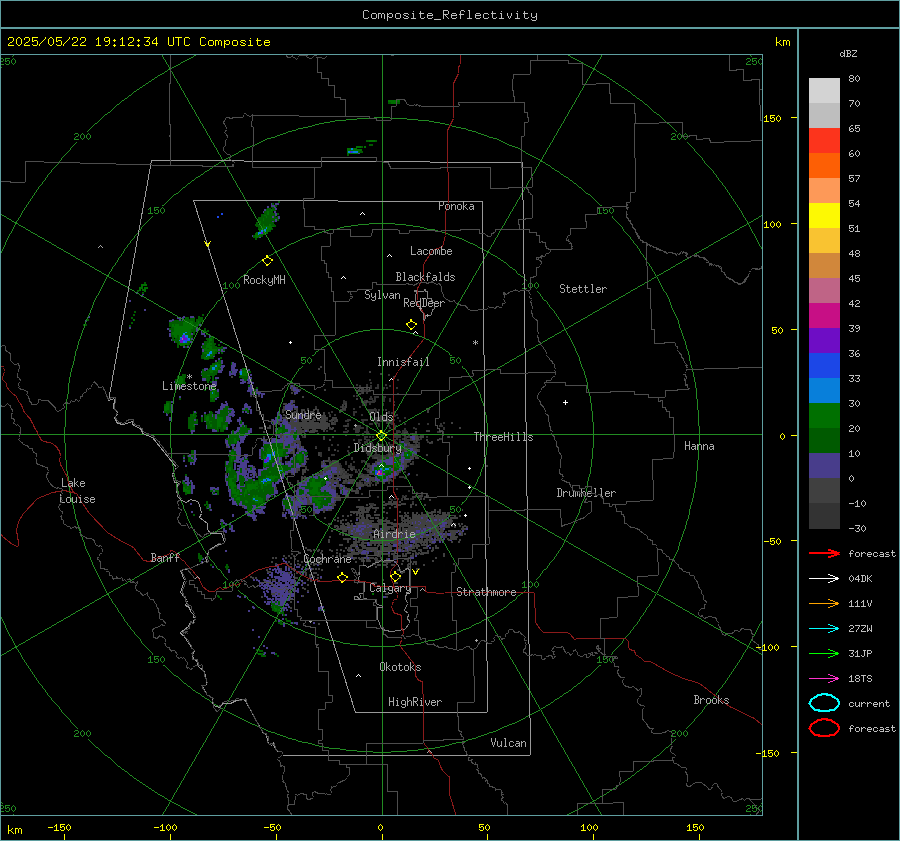The width and height of the screenshot is (900, 841).
Task: Click yellow diamond marker near RockyMH
Action: 267,261
